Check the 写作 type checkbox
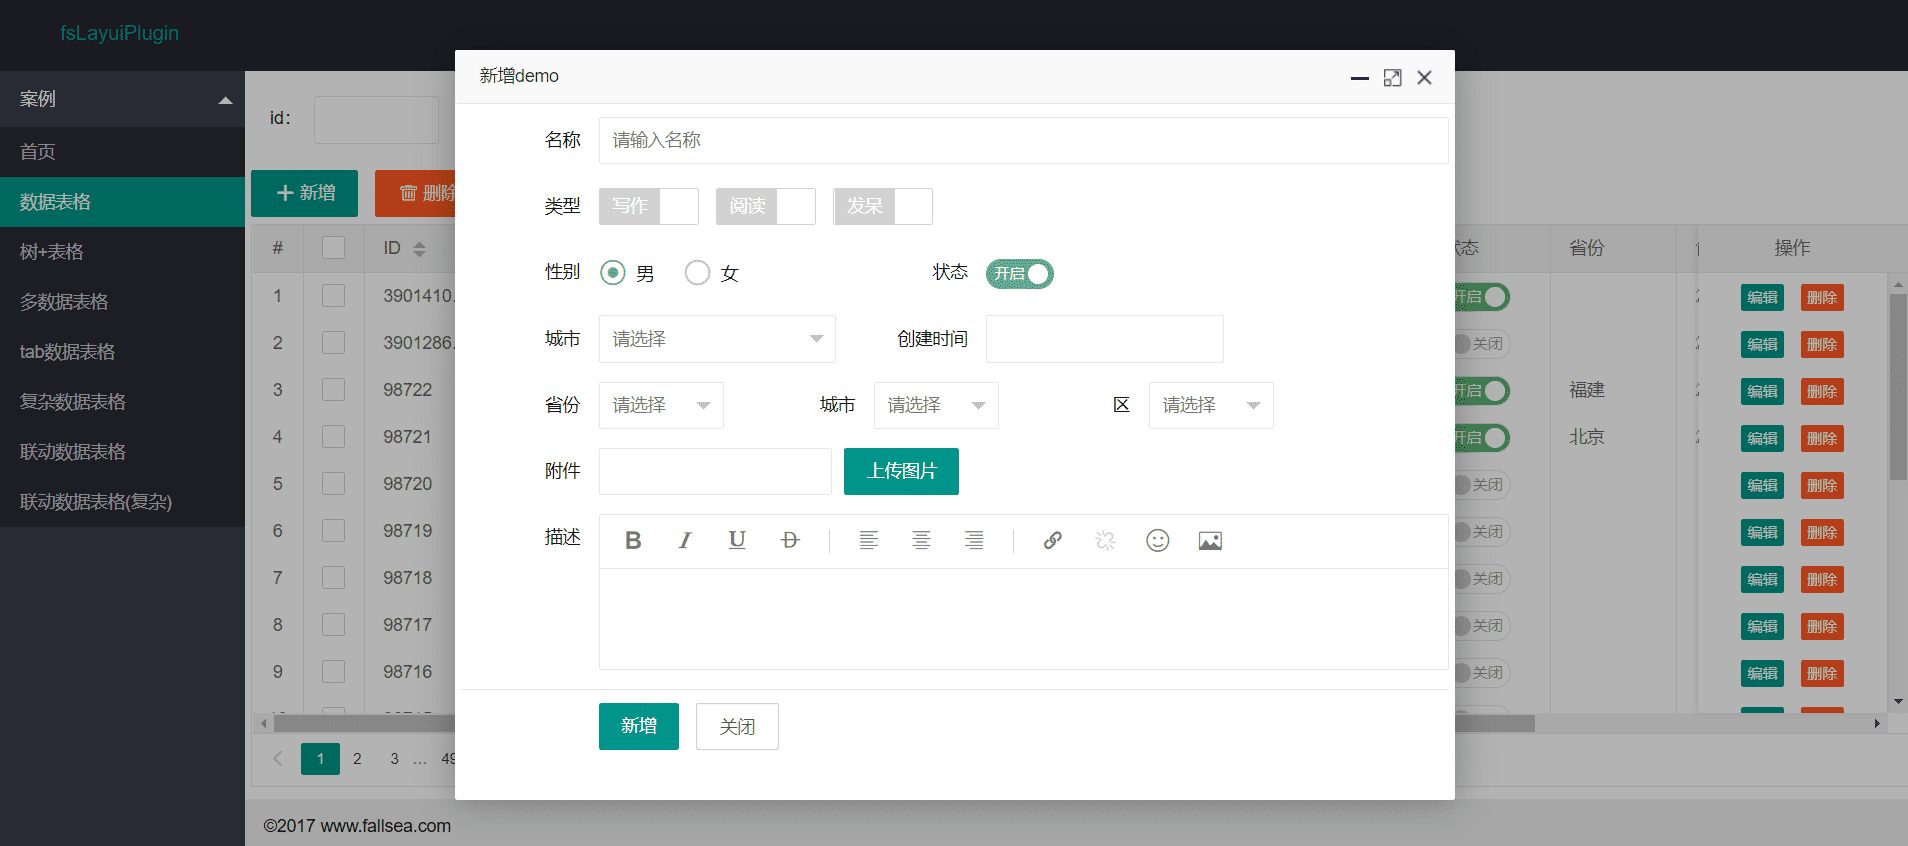1908x846 pixels. (648, 206)
